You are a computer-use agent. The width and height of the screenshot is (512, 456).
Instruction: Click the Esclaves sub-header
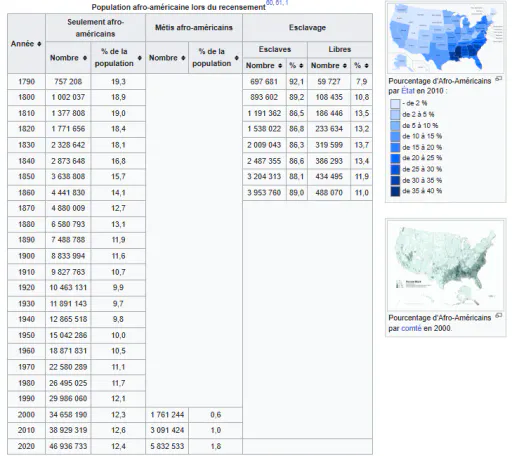(x=275, y=49)
